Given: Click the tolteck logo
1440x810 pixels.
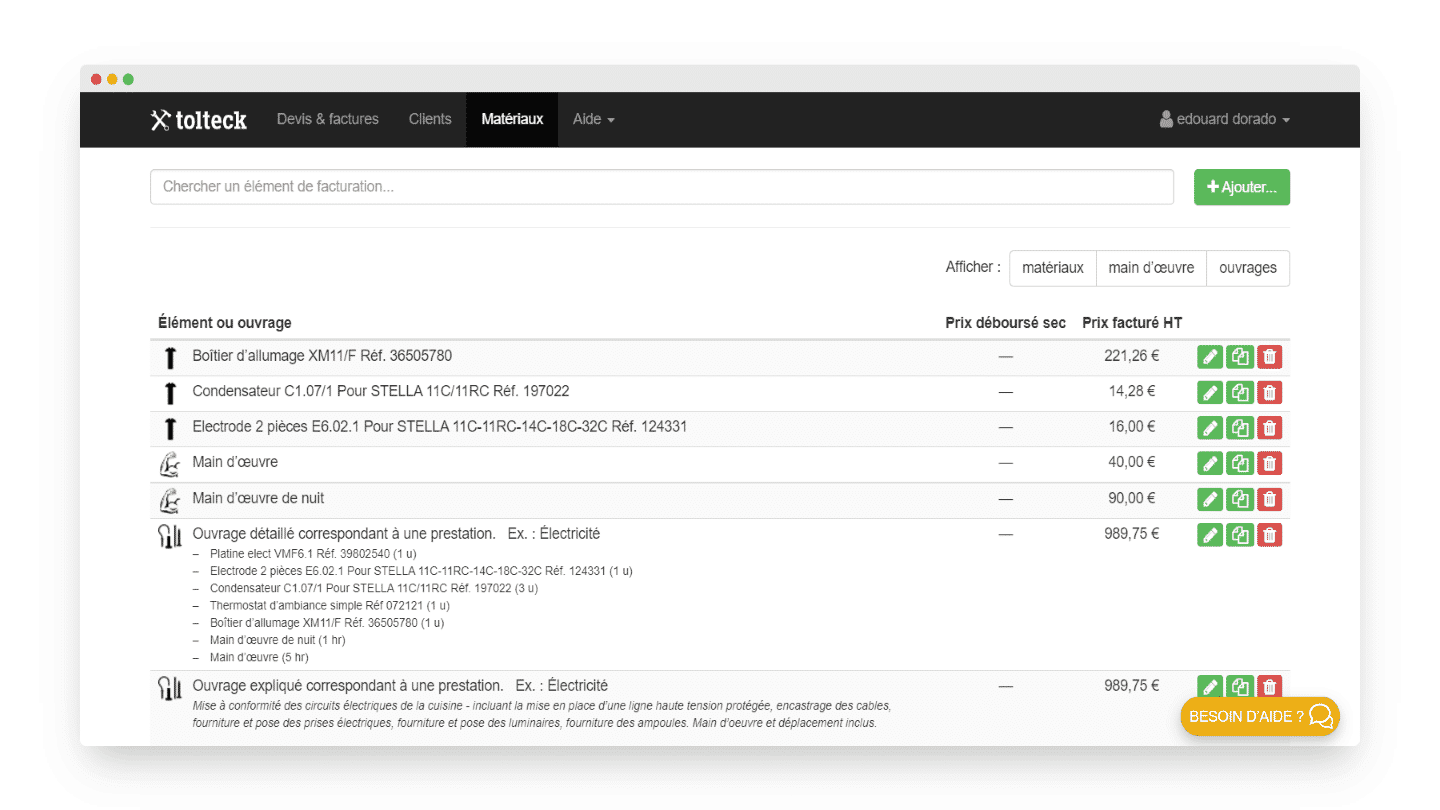Looking at the screenshot, I should tap(199, 120).
